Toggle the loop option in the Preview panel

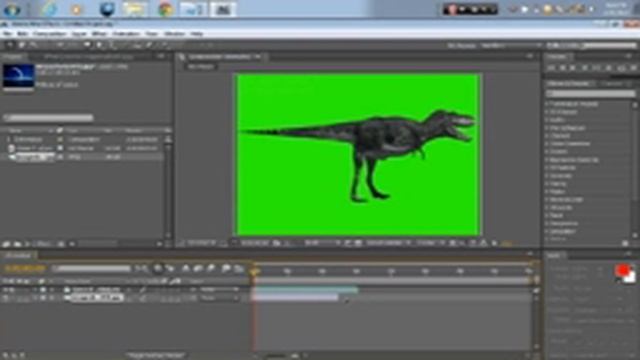click(x=622, y=68)
